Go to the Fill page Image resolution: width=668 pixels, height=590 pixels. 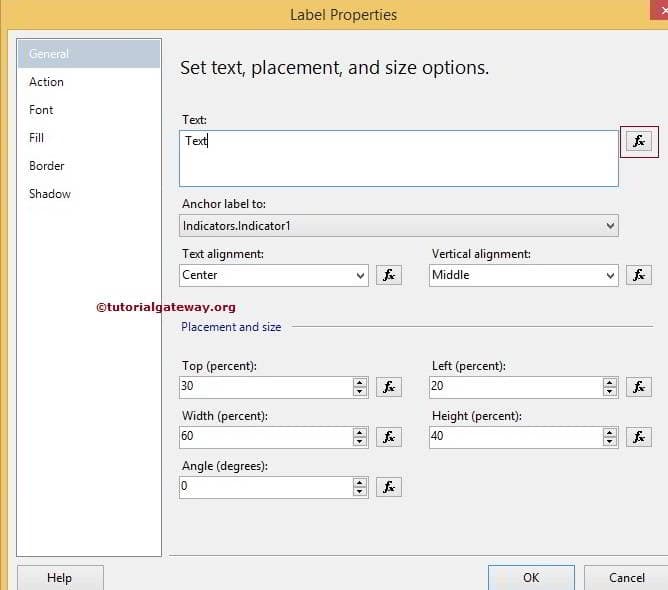89,138
